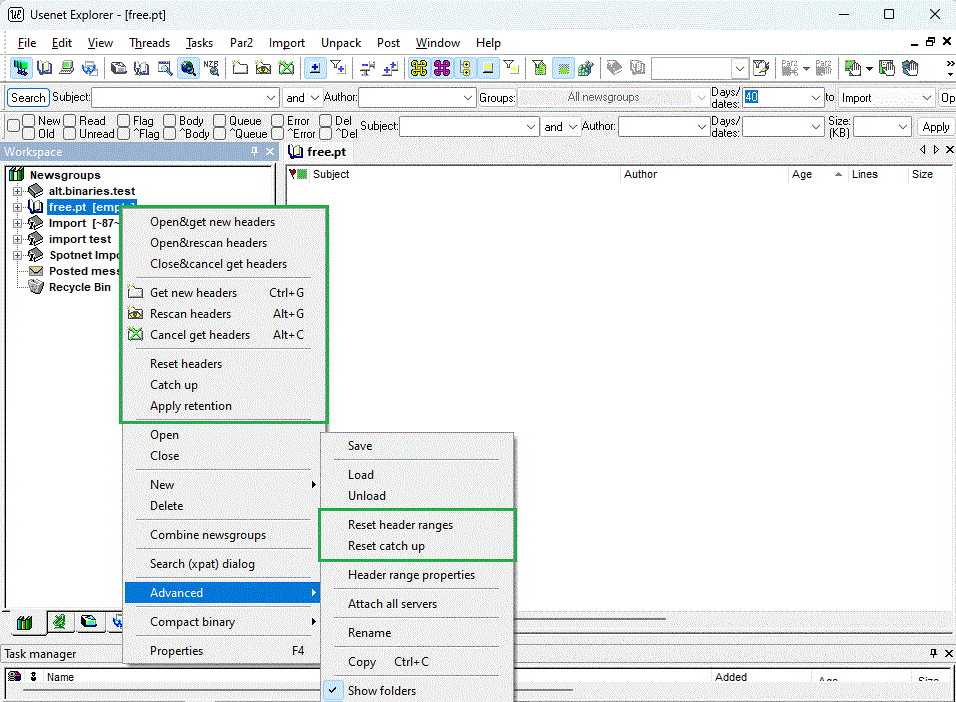Click the green-crossed cancel headers toolbar icon
The width and height of the screenshot is (956, 702).
point(287,68)
